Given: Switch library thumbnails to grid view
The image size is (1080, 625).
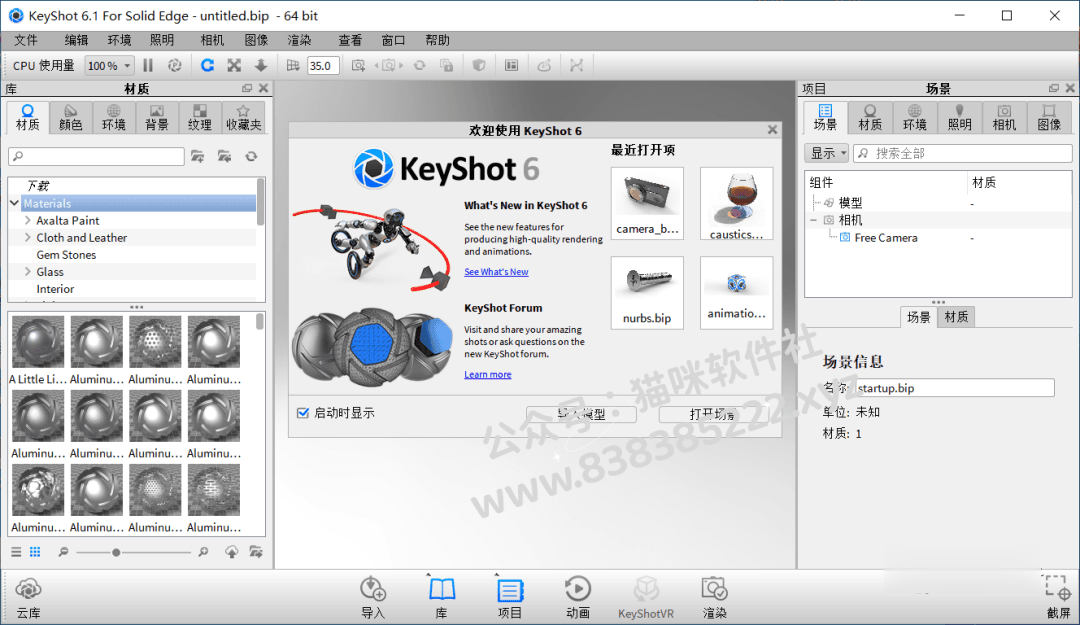Looking at the screenshot, I should (35, 552).
